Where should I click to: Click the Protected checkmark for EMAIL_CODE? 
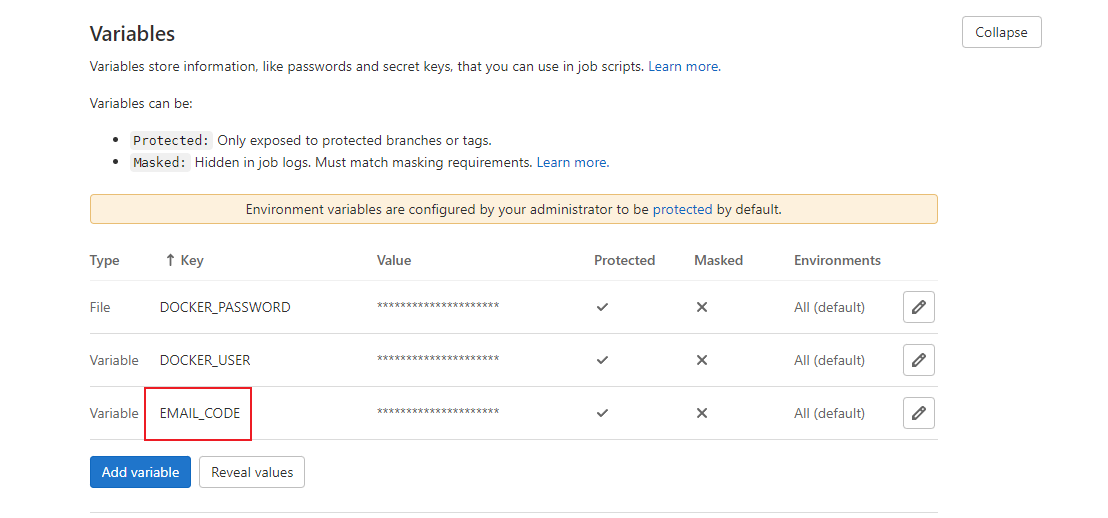602,413
